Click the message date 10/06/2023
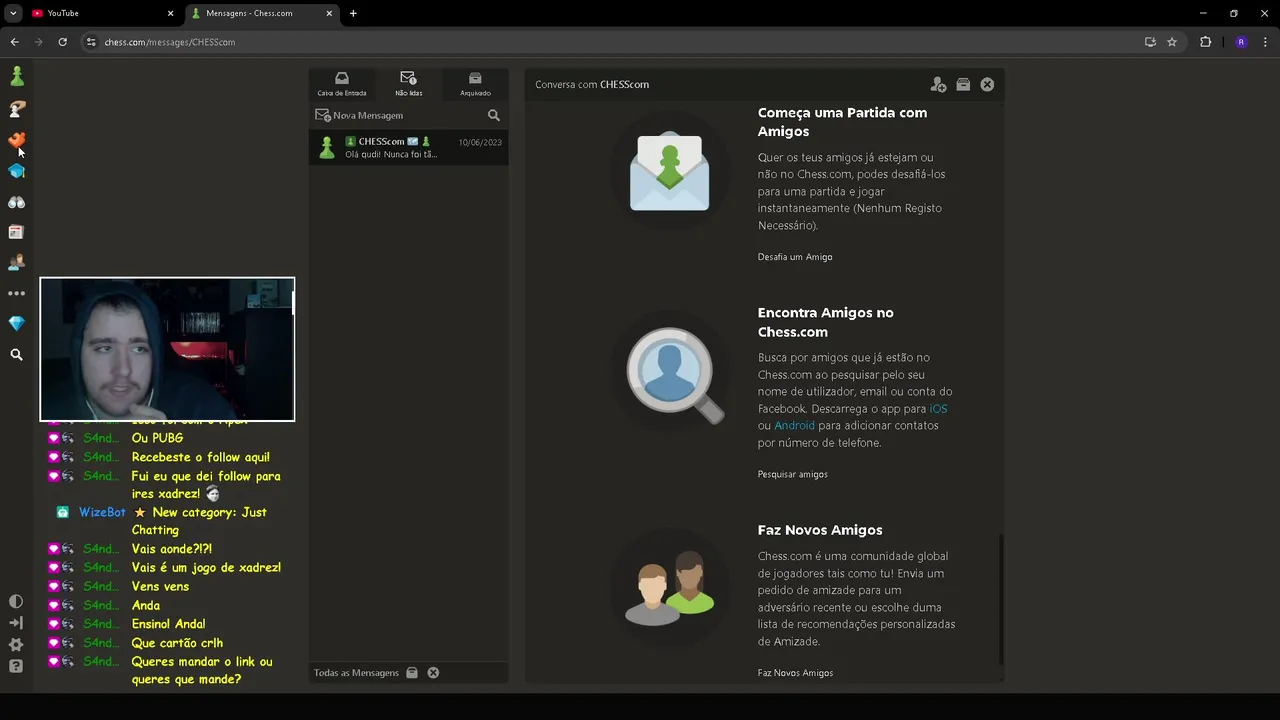The height and width of the screenshot is (720, 1280). pyautogui.click(x=480, y=142)
